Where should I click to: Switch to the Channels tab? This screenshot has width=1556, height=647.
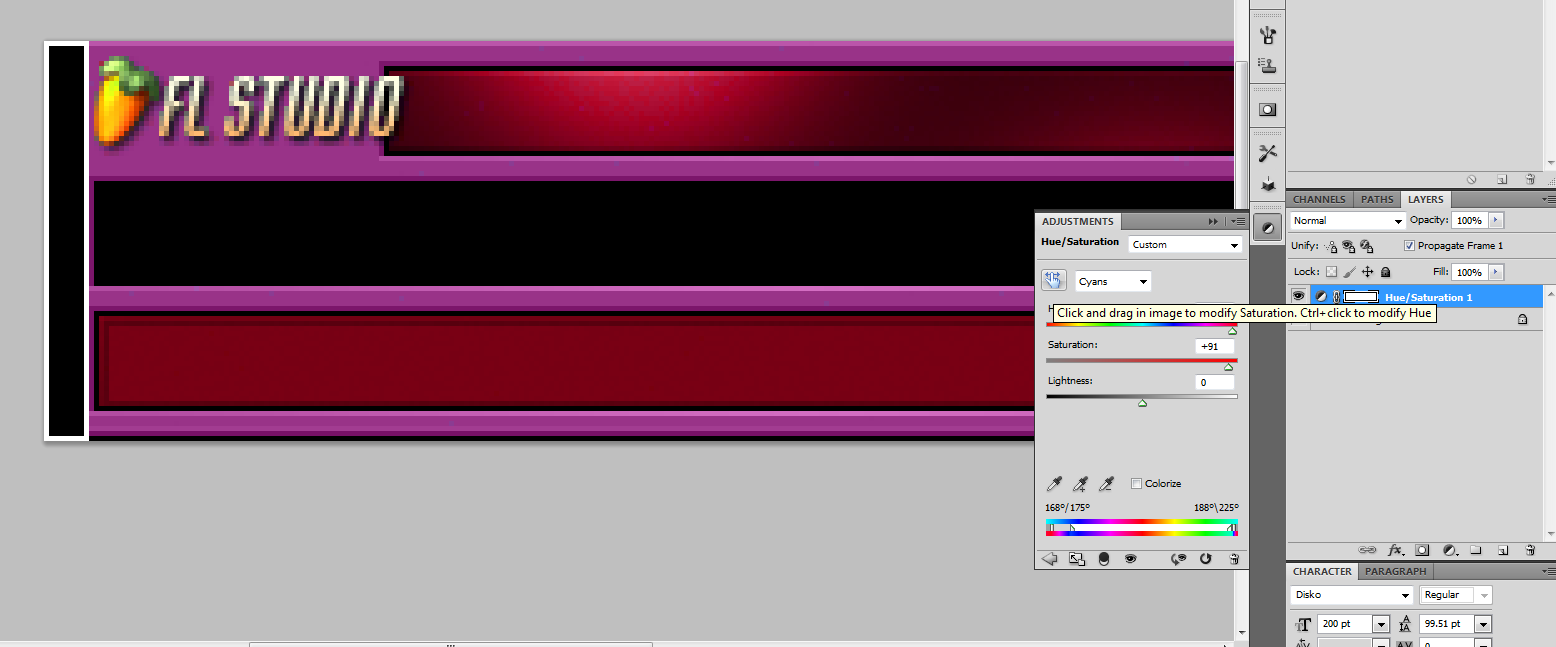[1319, 200]
